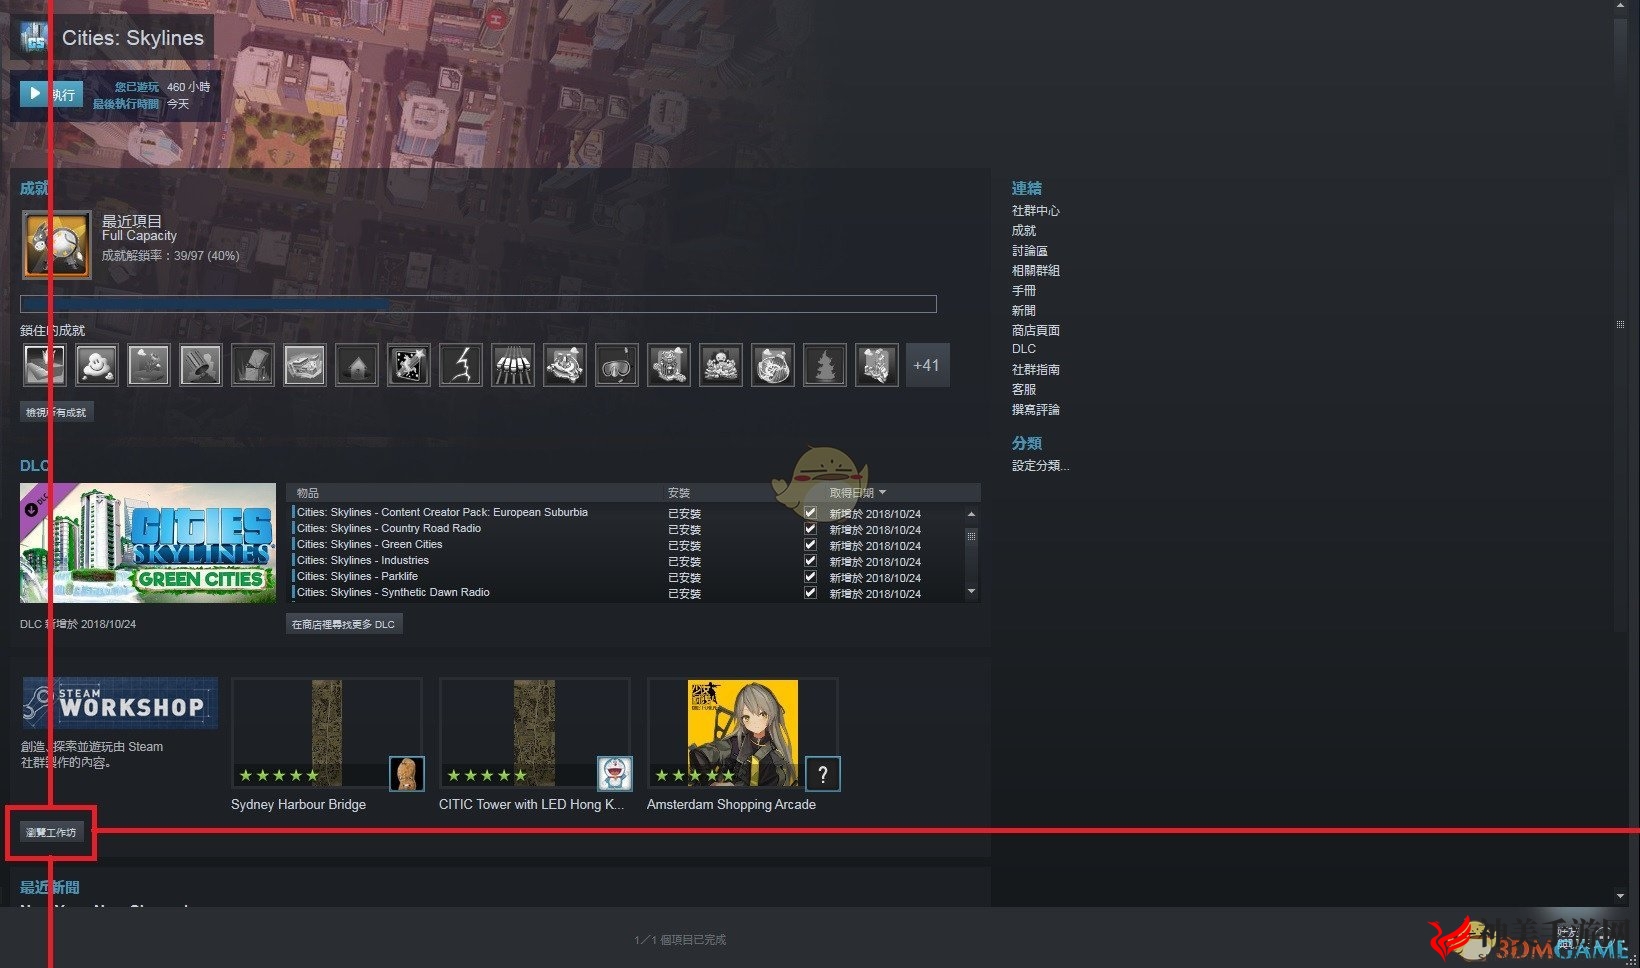Open the 客服 support link
The width and height of the screenshot is (1640, 968).
click(x=1023, y=390)
